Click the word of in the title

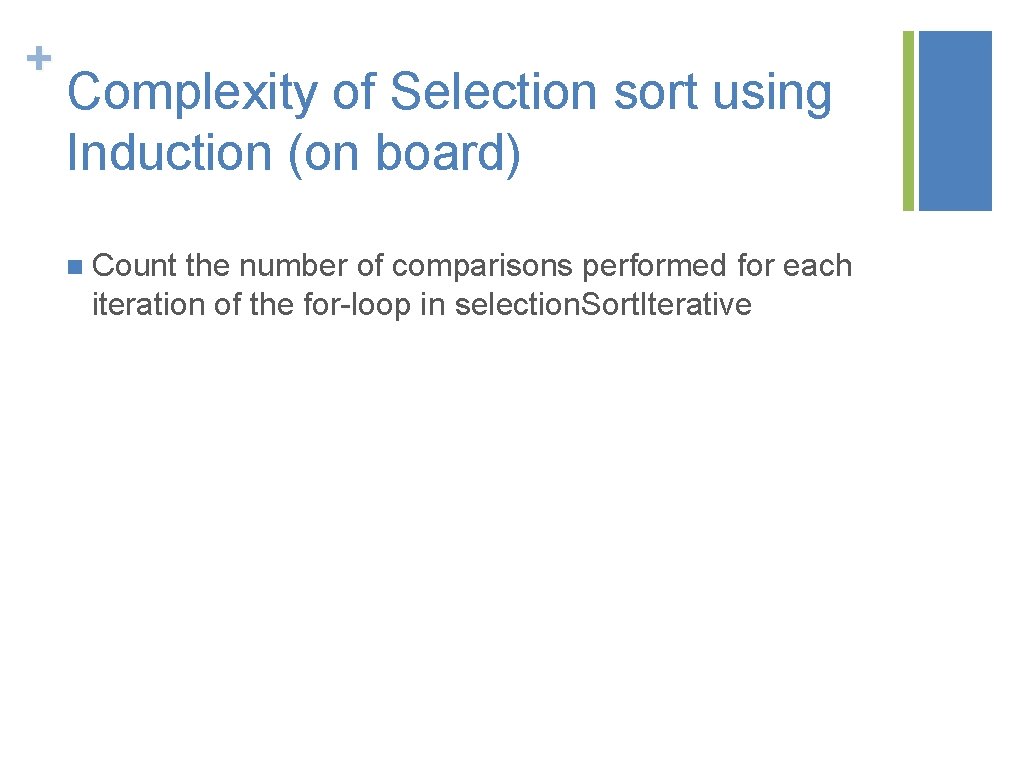[x=354, y=93]
